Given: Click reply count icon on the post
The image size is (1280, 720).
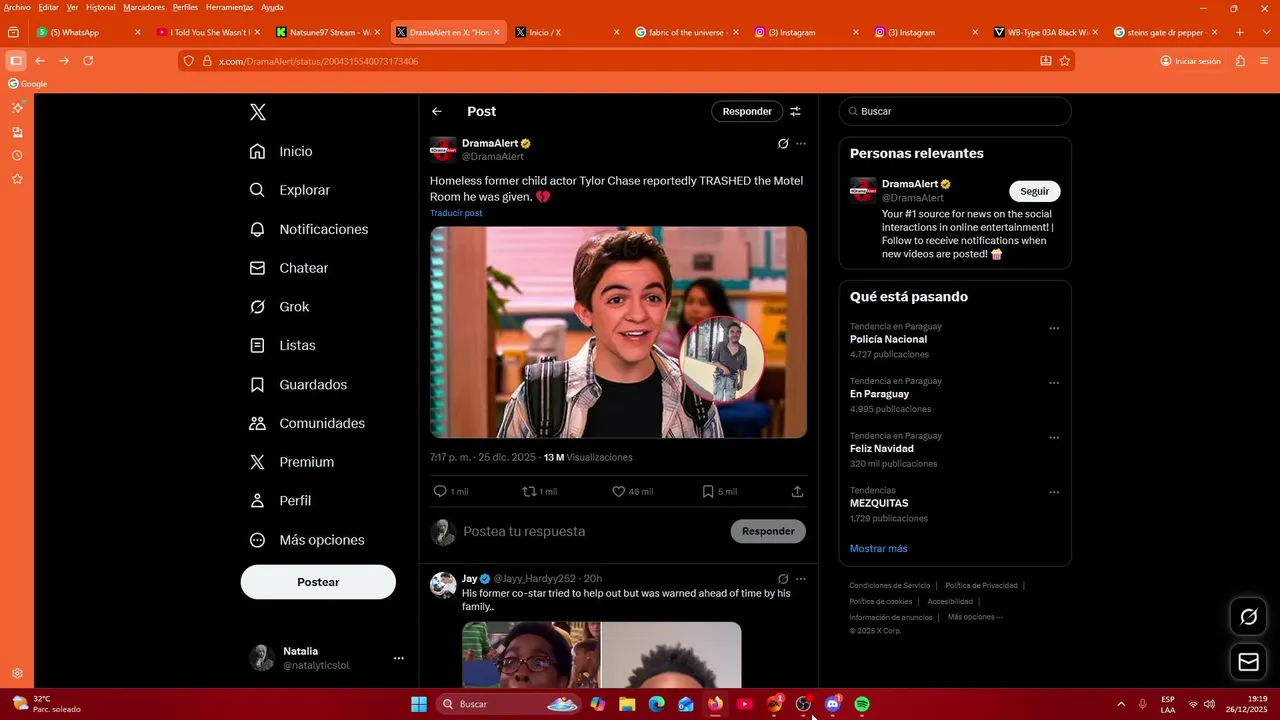Looking at the screenshot, I should pos(440,491).
